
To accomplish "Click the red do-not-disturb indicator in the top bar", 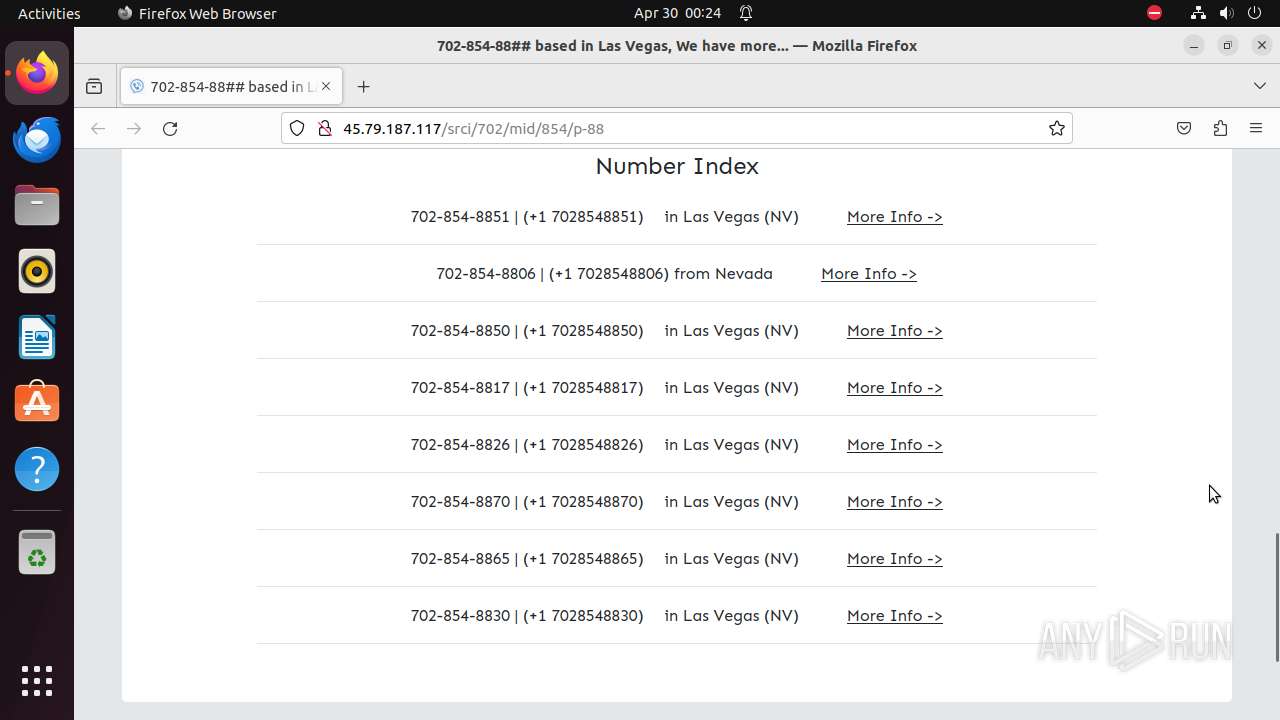I will [1154, 13].
